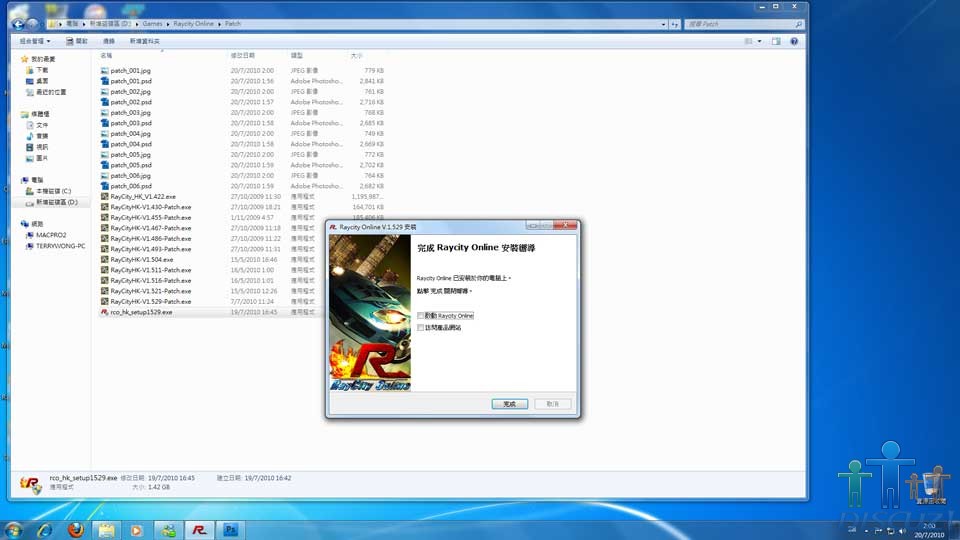Click the Burn toolbar button

[x=109, y=41]
